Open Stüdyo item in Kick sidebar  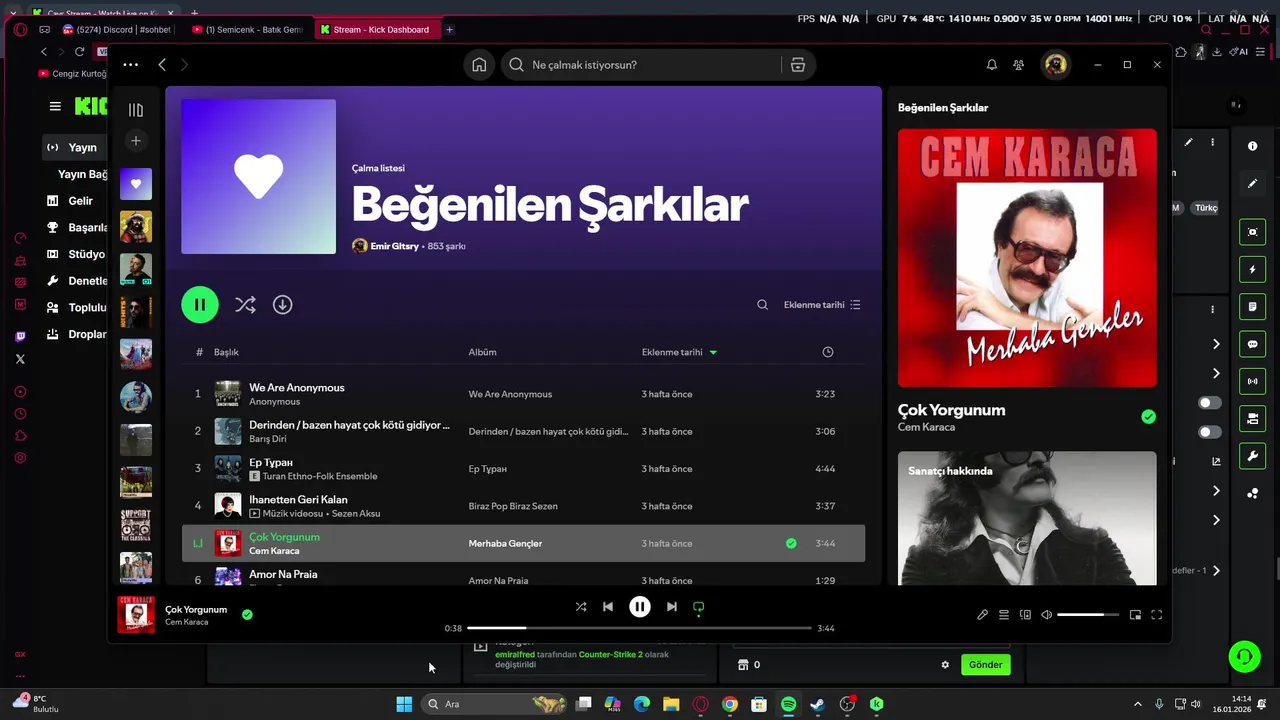point(75,254)
